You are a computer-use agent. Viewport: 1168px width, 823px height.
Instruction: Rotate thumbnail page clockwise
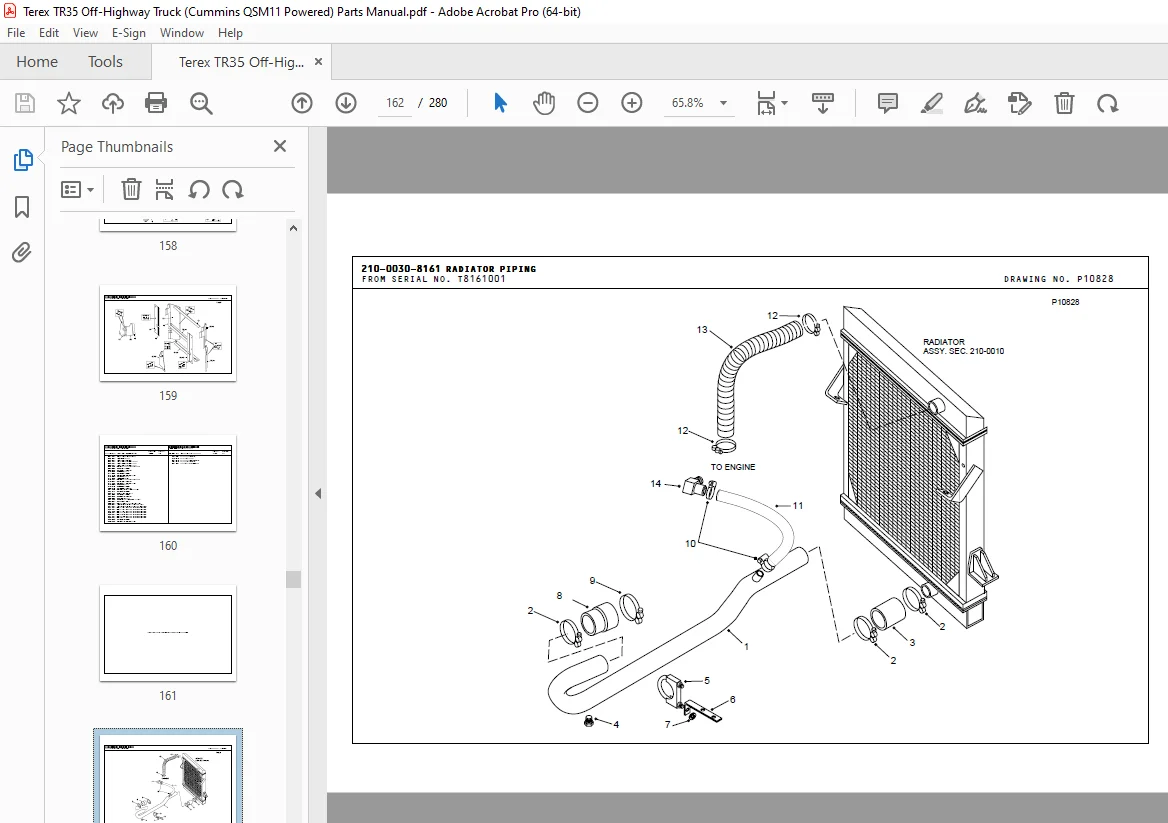[x=232, y=189]
